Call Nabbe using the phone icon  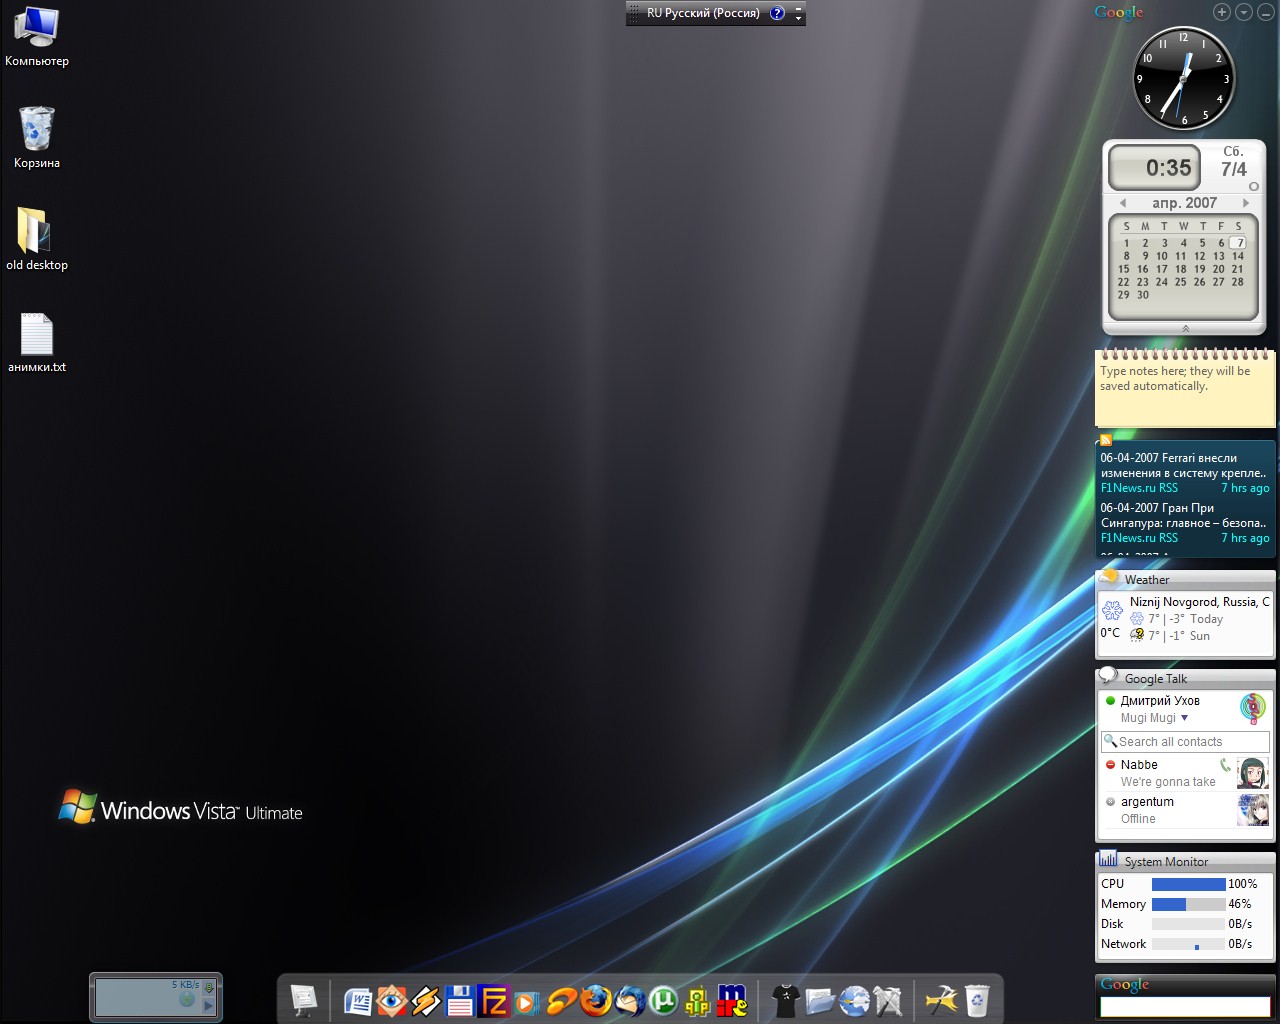click(x=1225, y=765)
